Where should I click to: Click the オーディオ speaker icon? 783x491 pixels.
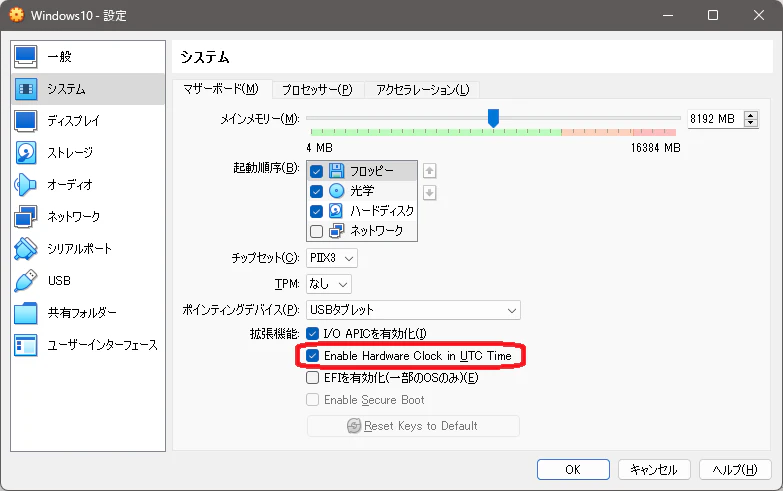pyautogui.click(x=25, y=185)
